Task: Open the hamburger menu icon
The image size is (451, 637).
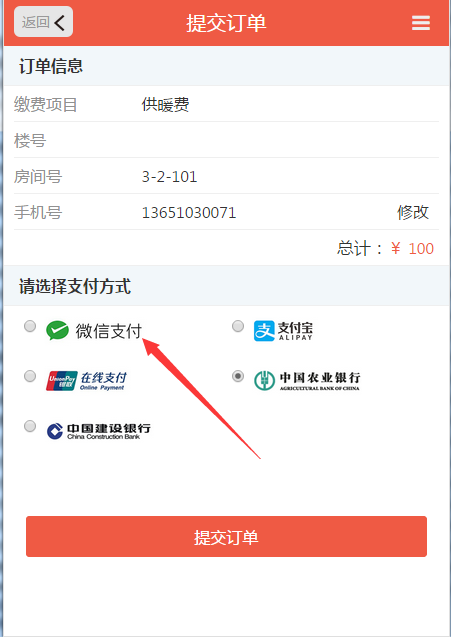Action: [421, 23]
